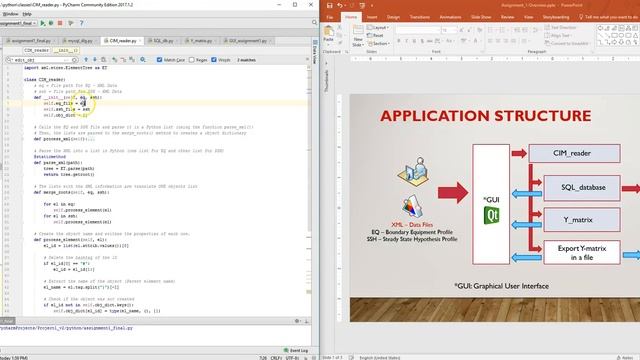
Task: Apply Bold formatting in PowerPoint
Action: (399, 41)
